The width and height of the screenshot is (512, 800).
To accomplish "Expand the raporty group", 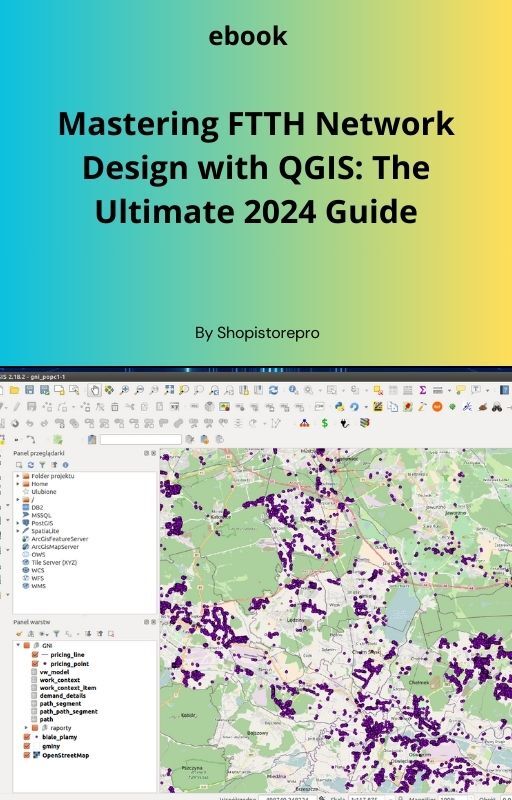I will tap(27, 728).
